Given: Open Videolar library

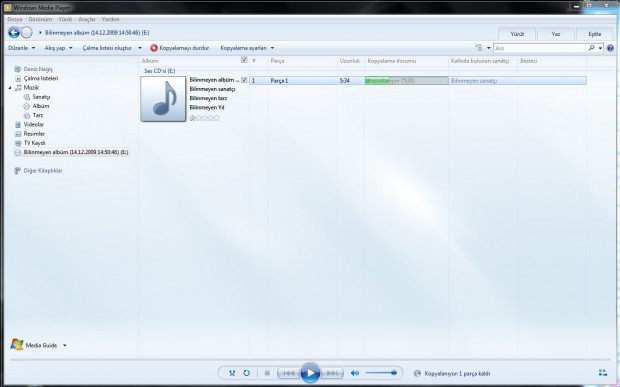Looking at the screenshot, I should pyautogui.click(x=29, y=125).
